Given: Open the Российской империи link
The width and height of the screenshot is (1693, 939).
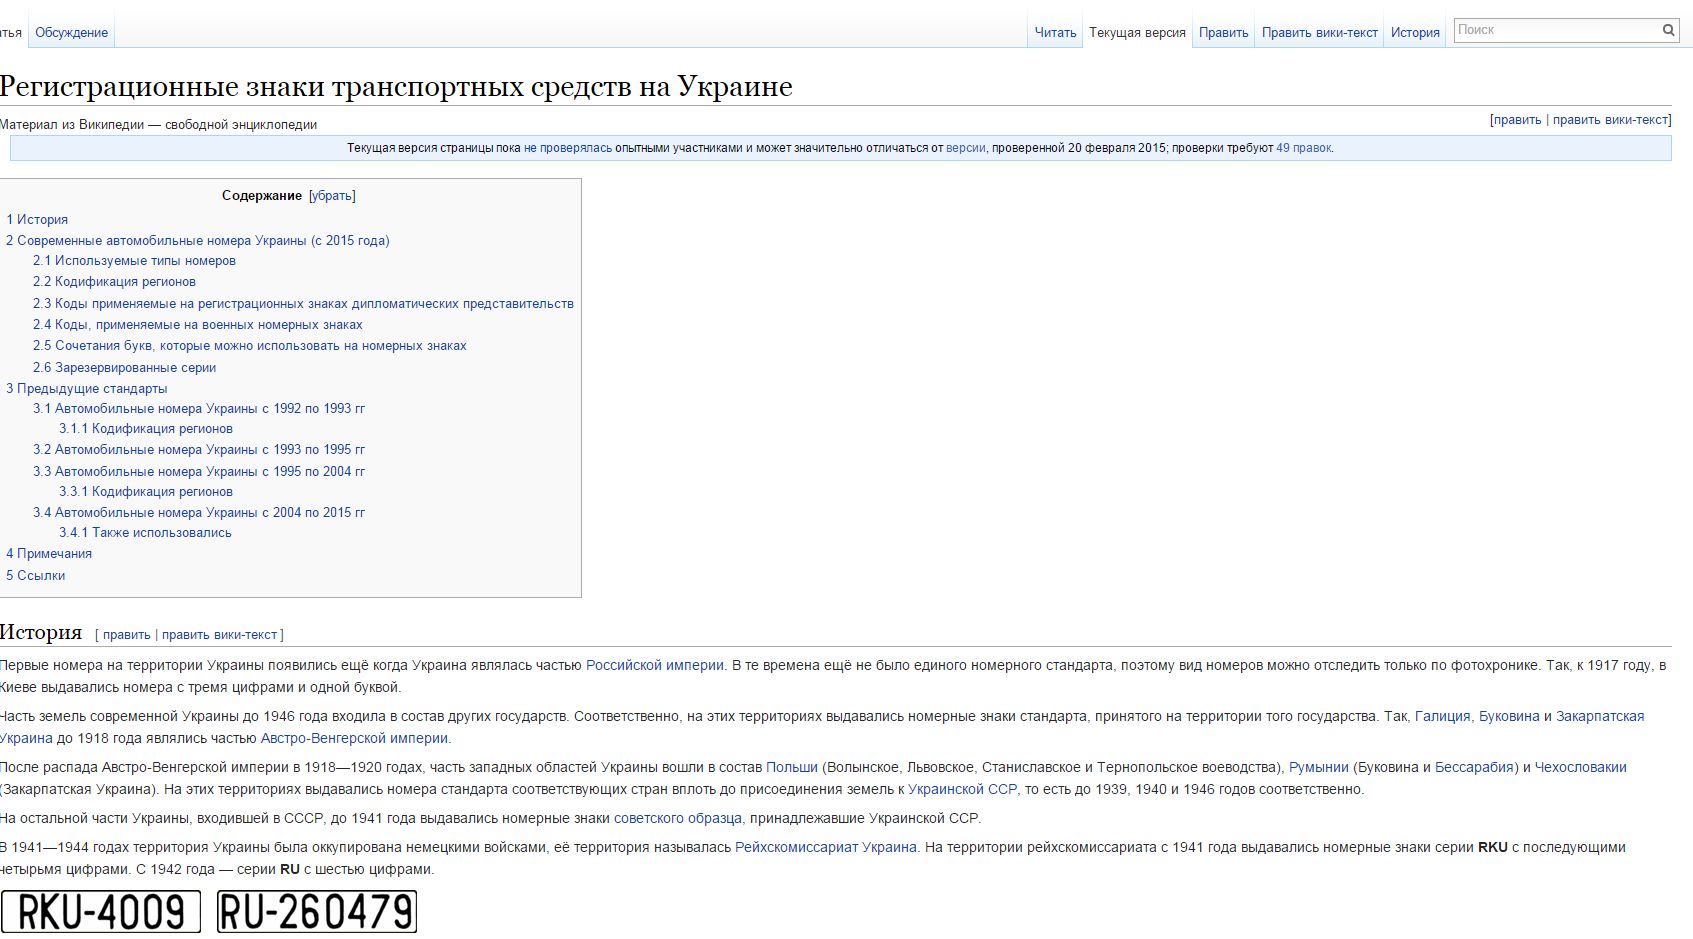Looking at the screenshot, I should pos(655,665).
